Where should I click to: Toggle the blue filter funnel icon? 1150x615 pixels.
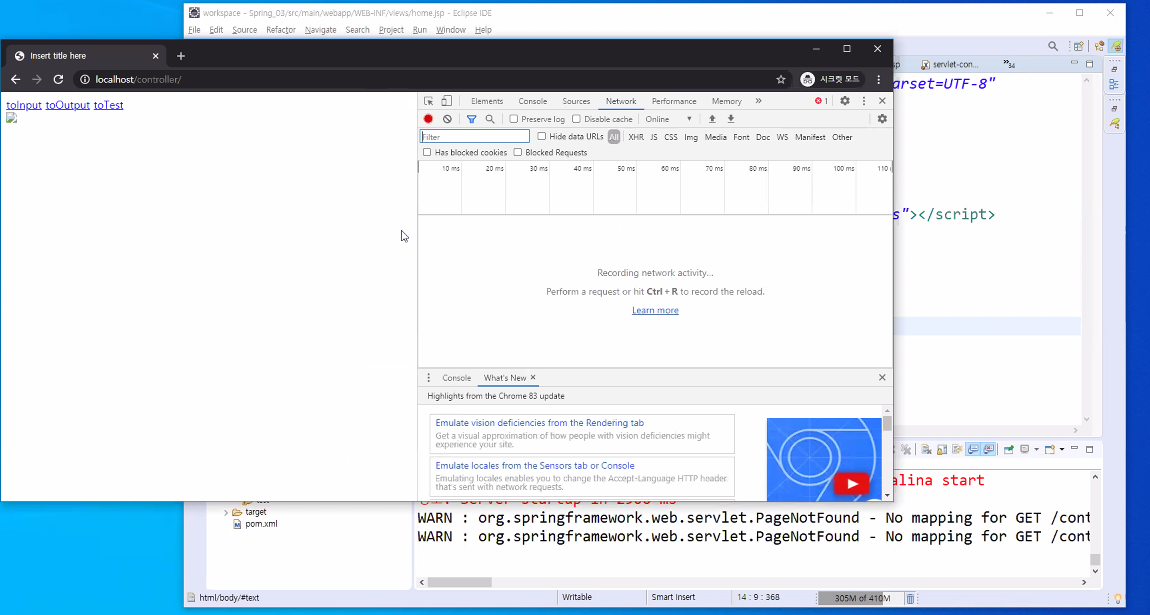click(472, 119)
